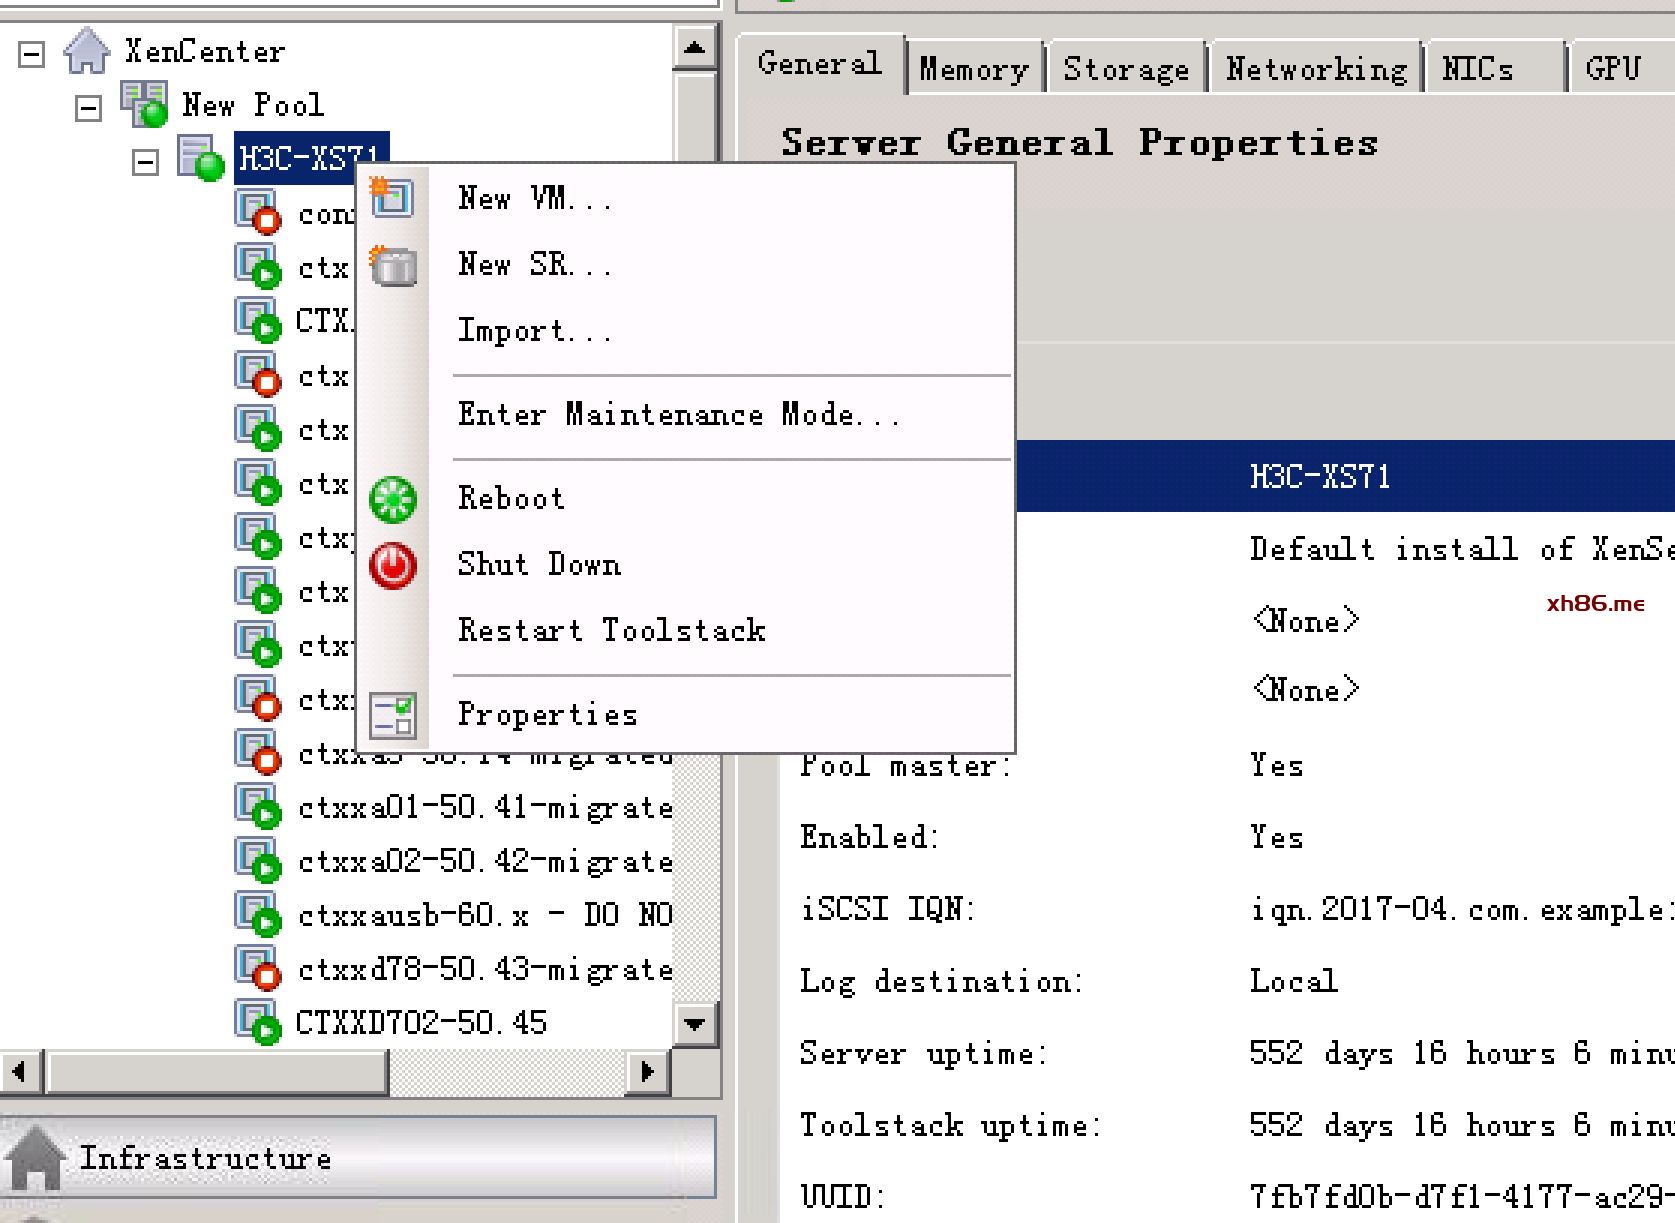Click the New SR storage icon

[392, 266]
